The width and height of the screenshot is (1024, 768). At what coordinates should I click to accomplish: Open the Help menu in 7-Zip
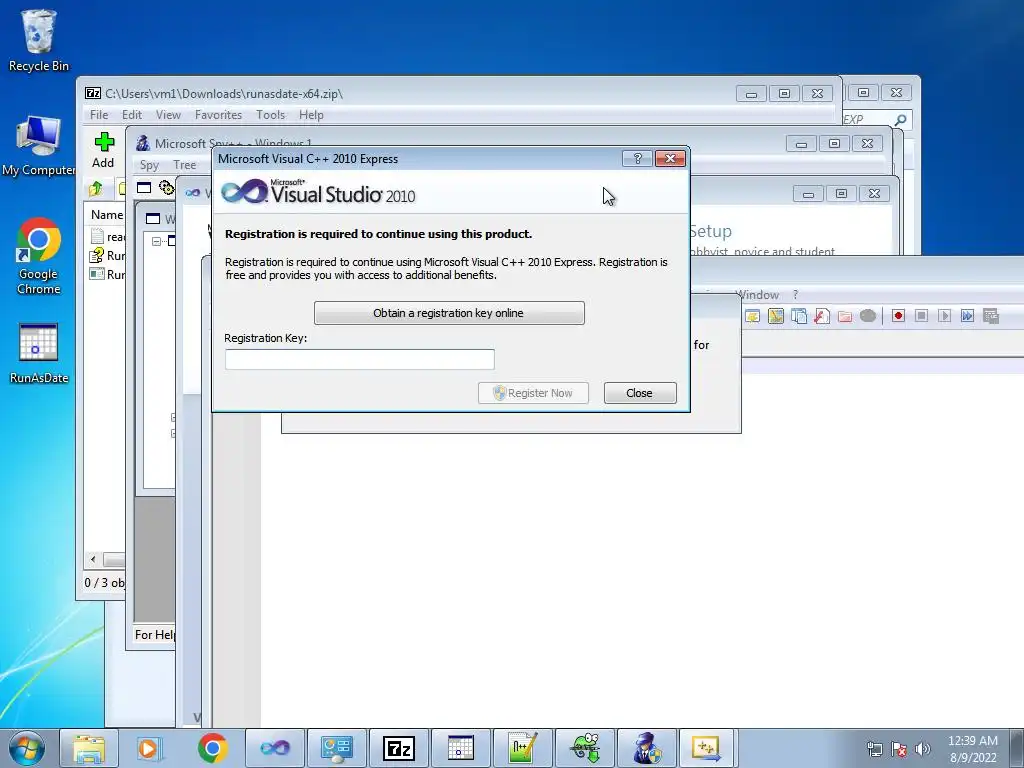point(311,115)
